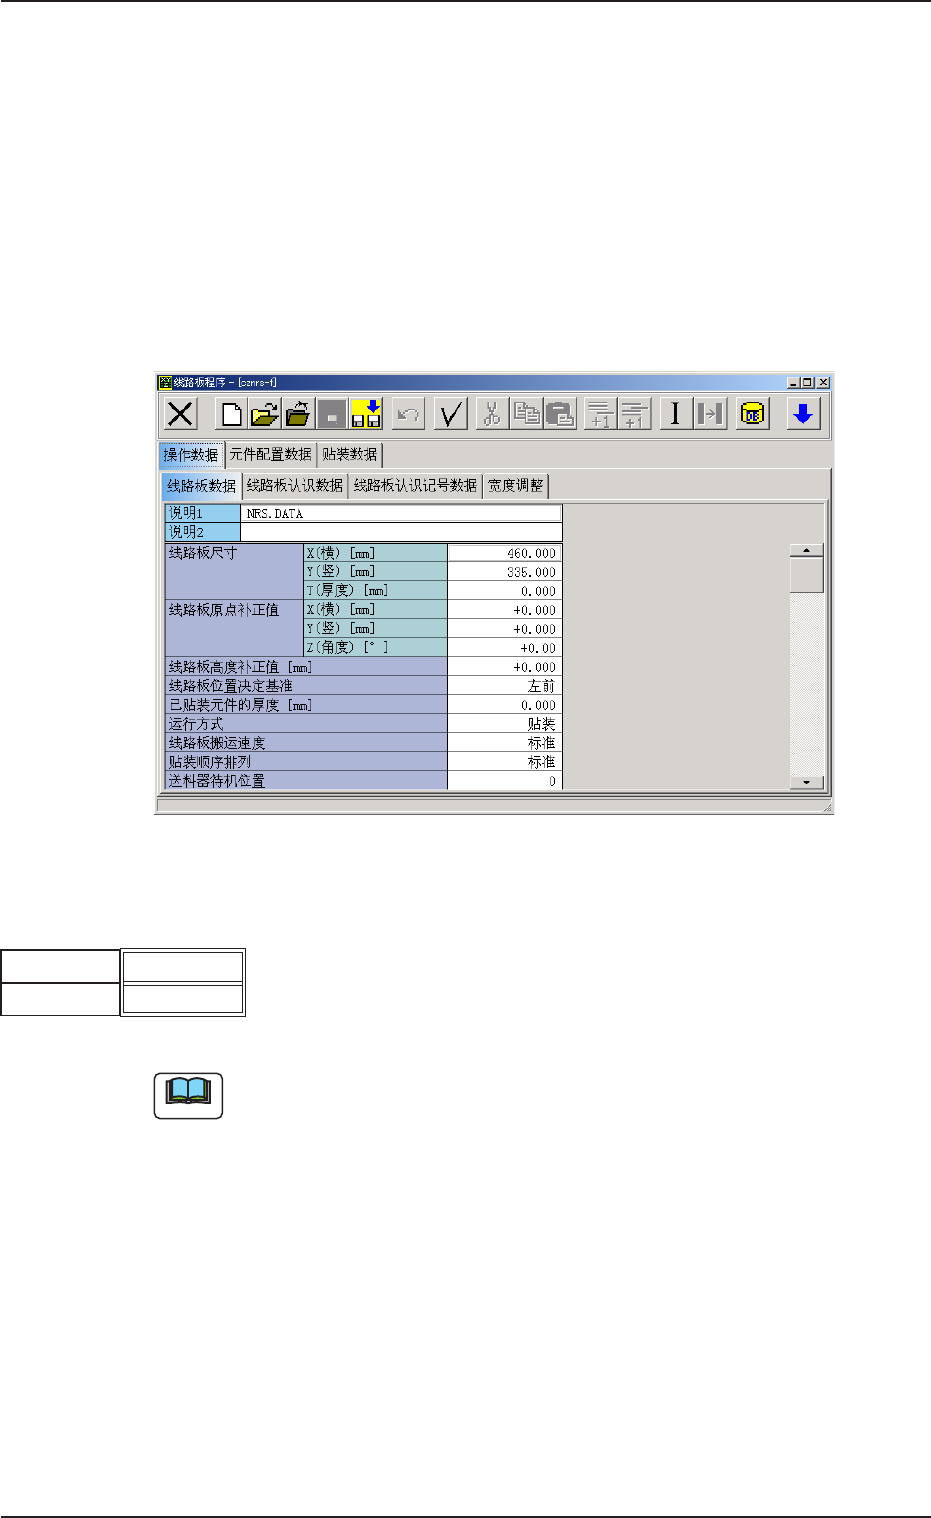The height and width of the screenshot is (1518, 931).
Task: Click the copy documents icon
Action: pyautogui.click(x=526, y=414)
